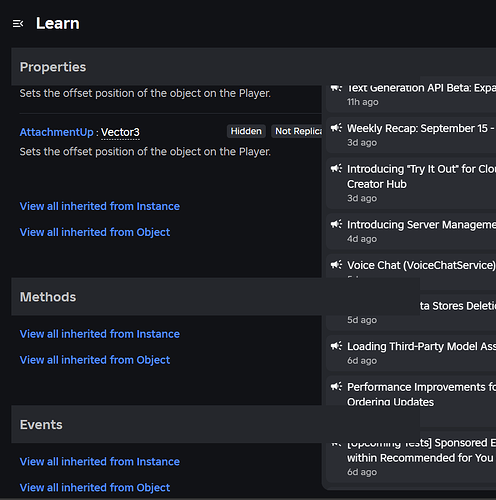This screenshot has height=500, width=496.
Task: Open Loading Third-Party Model Assets announcement
Action: click(x=411, y=353)
